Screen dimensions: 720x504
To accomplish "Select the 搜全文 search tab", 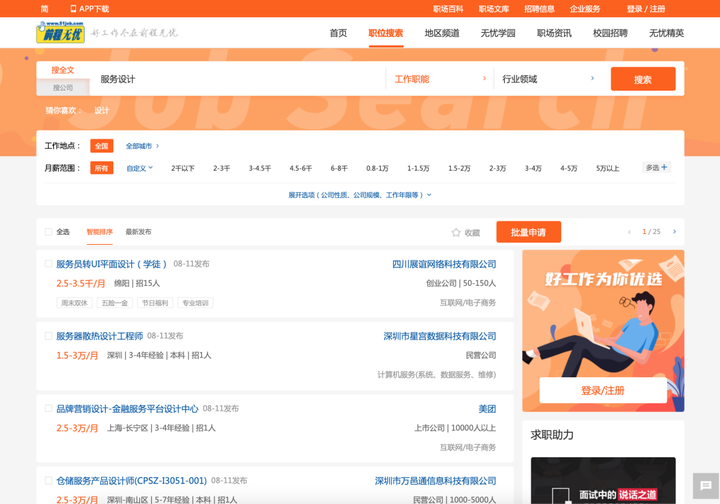I will point(63,70).
